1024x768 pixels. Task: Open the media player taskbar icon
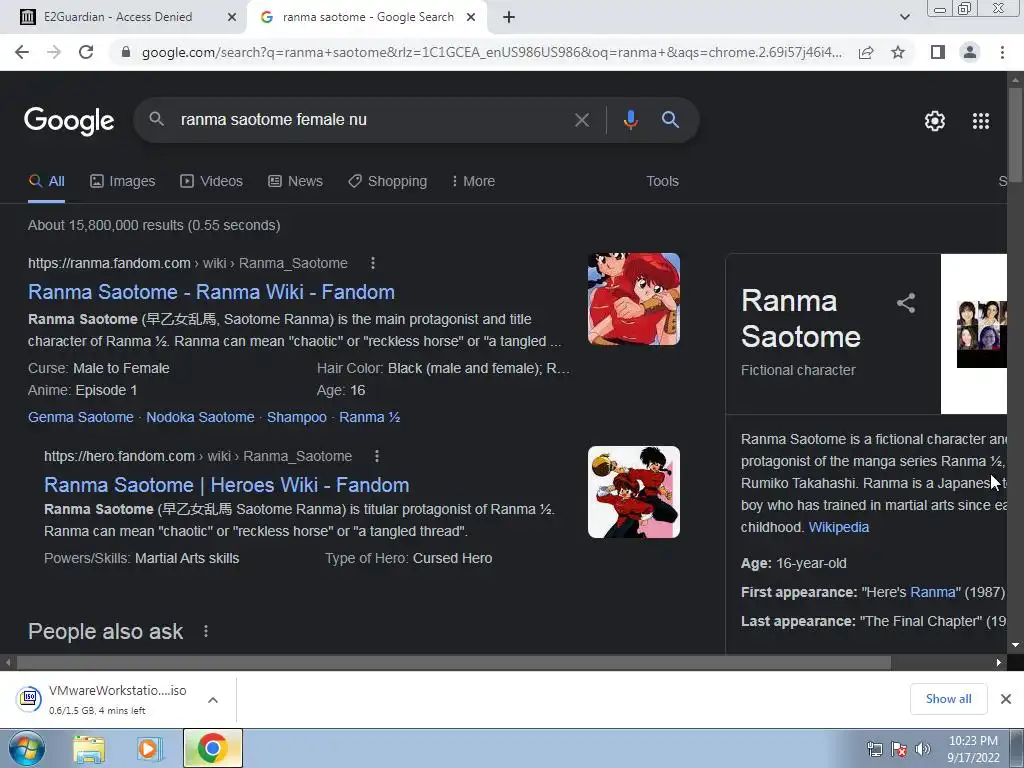pyautogui.click(x=148, y=749)
